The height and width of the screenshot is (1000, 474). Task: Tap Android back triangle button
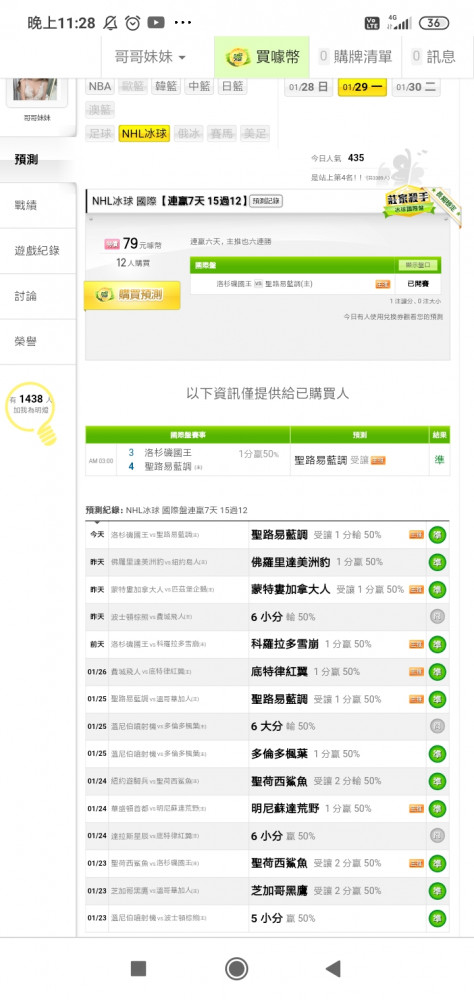(333, 969)
